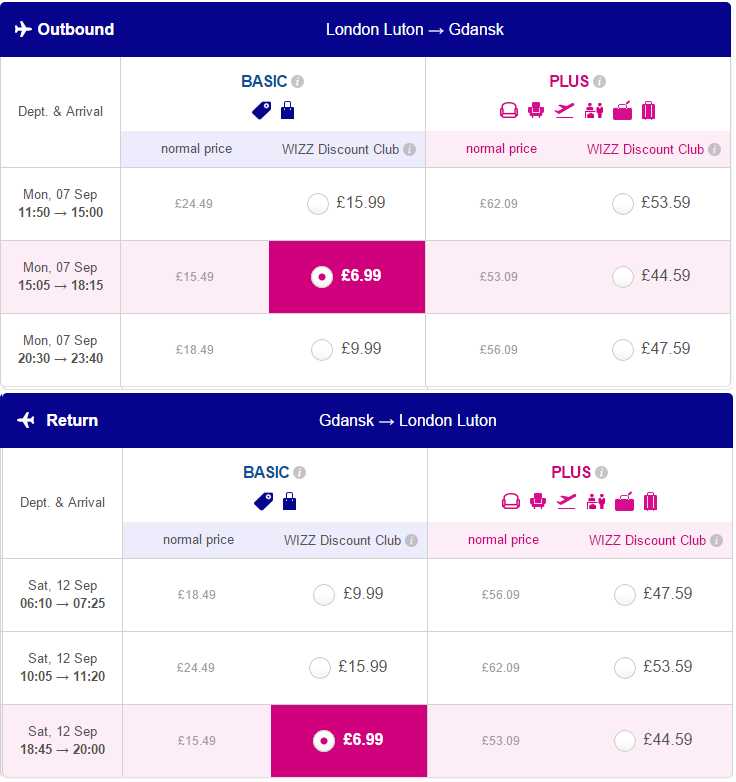This screenshot has width=736, height=782.
Task: Click the Outbound BASIC price tag icon
Action: coord(262,110)
